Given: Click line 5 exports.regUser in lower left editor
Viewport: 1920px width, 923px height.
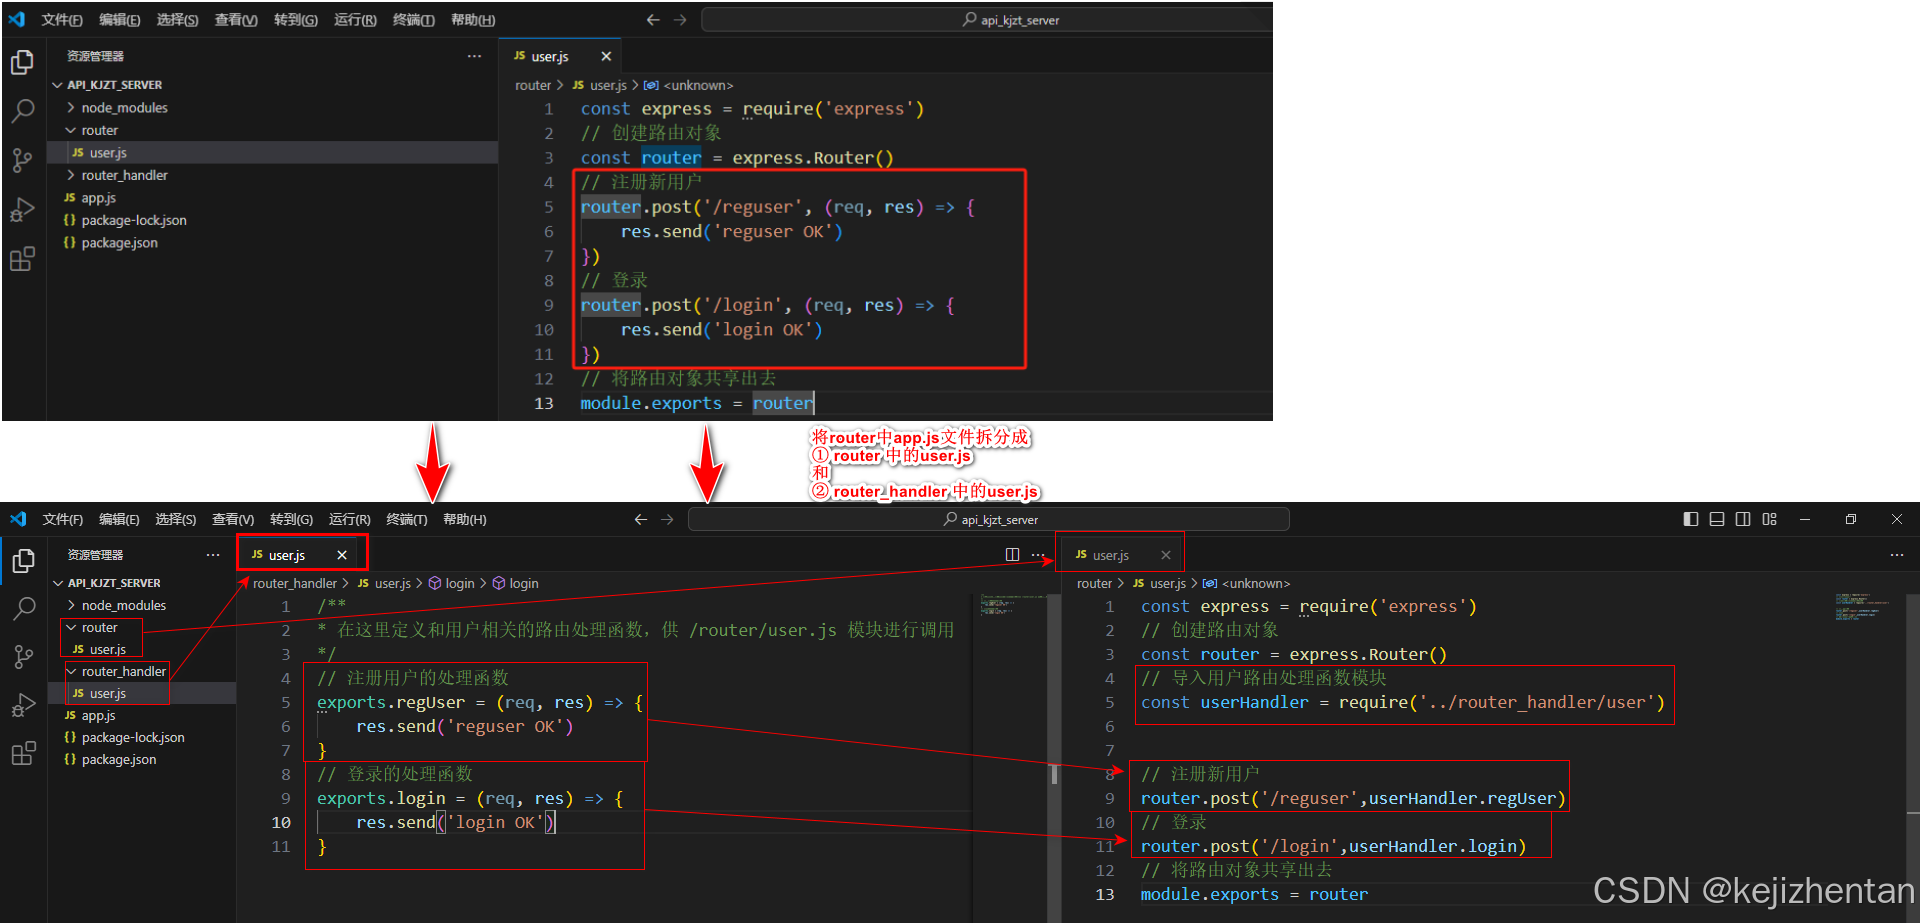Looking at the screenshot, I should [x=391, y=702].
